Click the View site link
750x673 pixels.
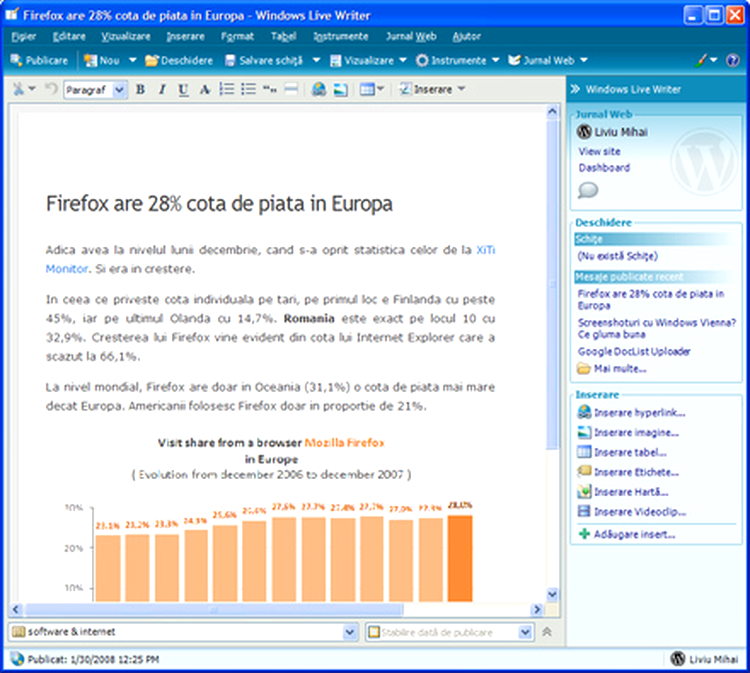[599, 152]
